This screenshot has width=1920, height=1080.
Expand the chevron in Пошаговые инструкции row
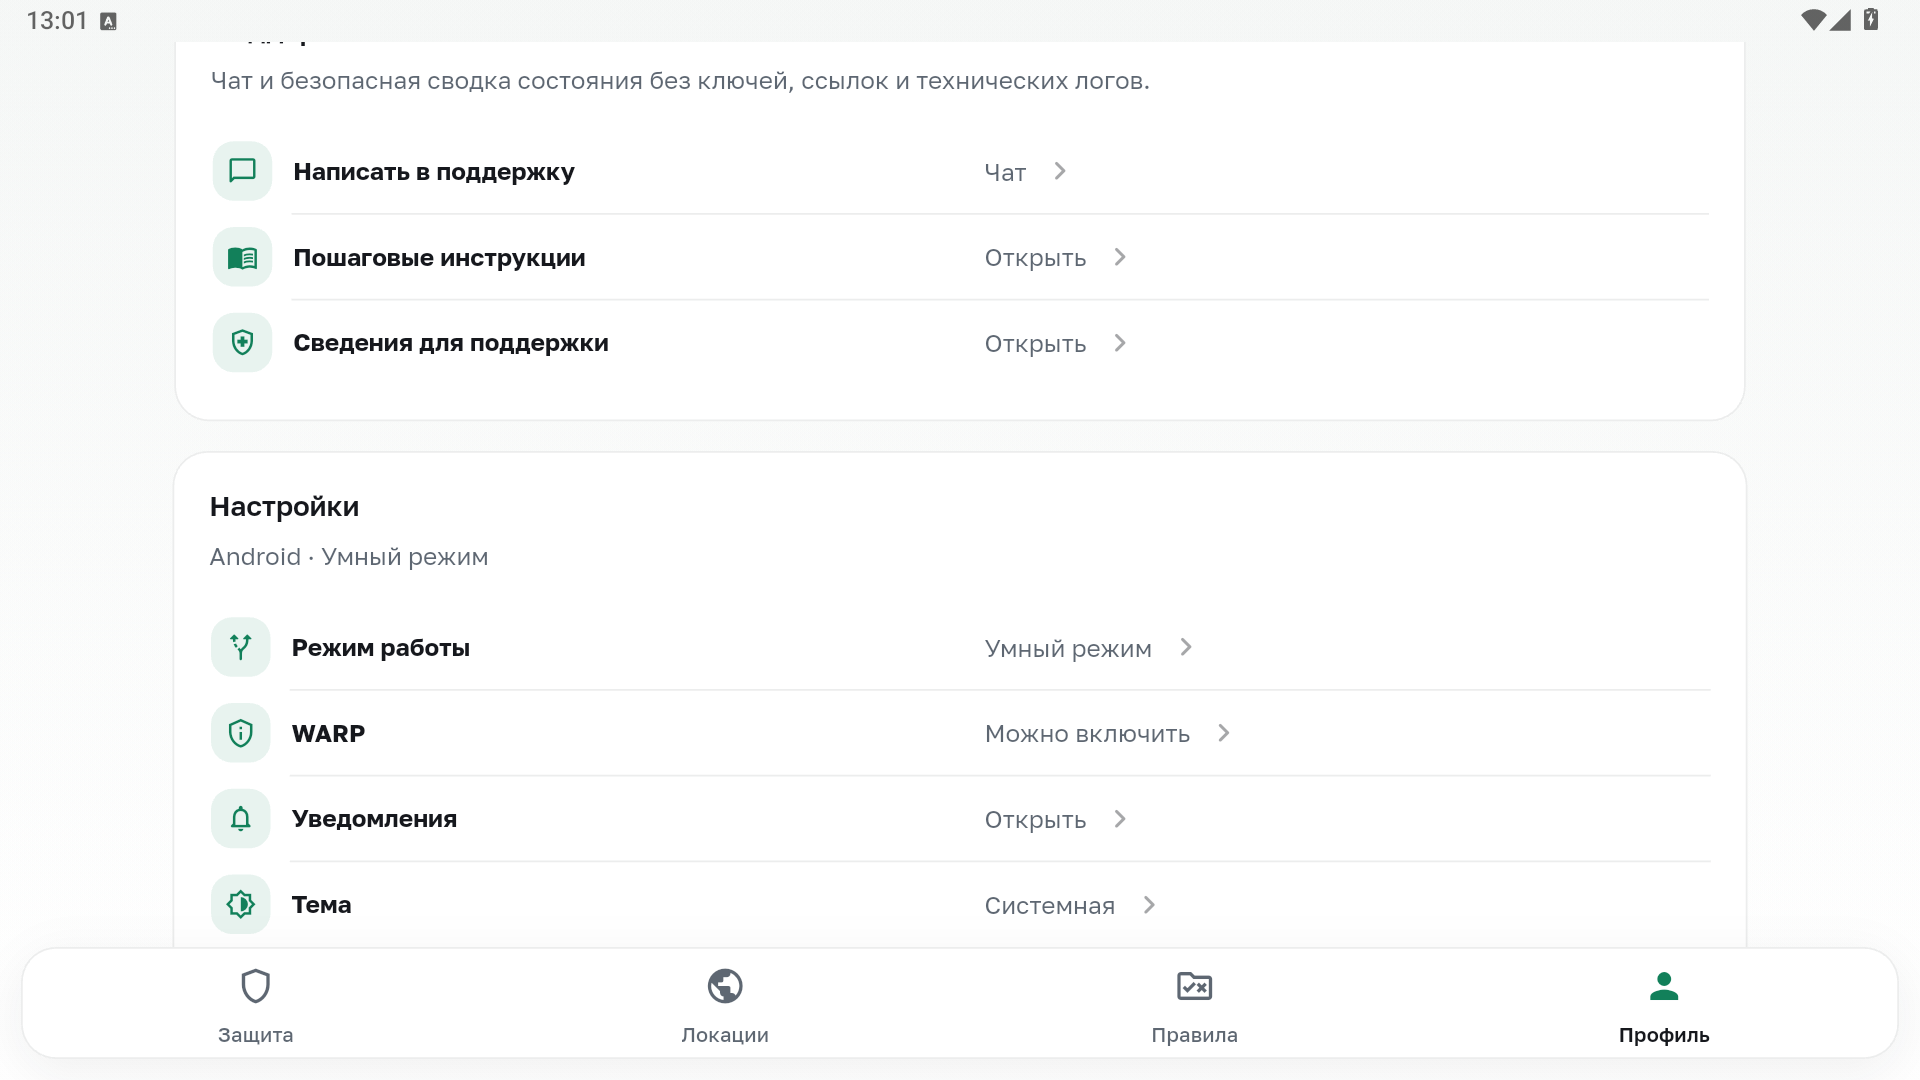click(x=1120, y=257)
